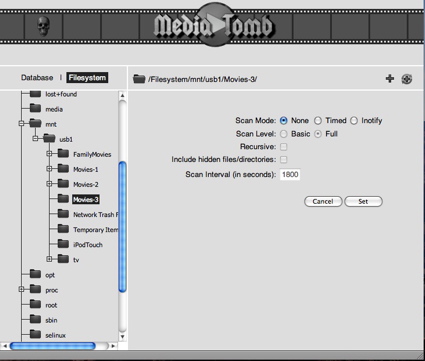Expand the Movies-1 node

(49, 169)
